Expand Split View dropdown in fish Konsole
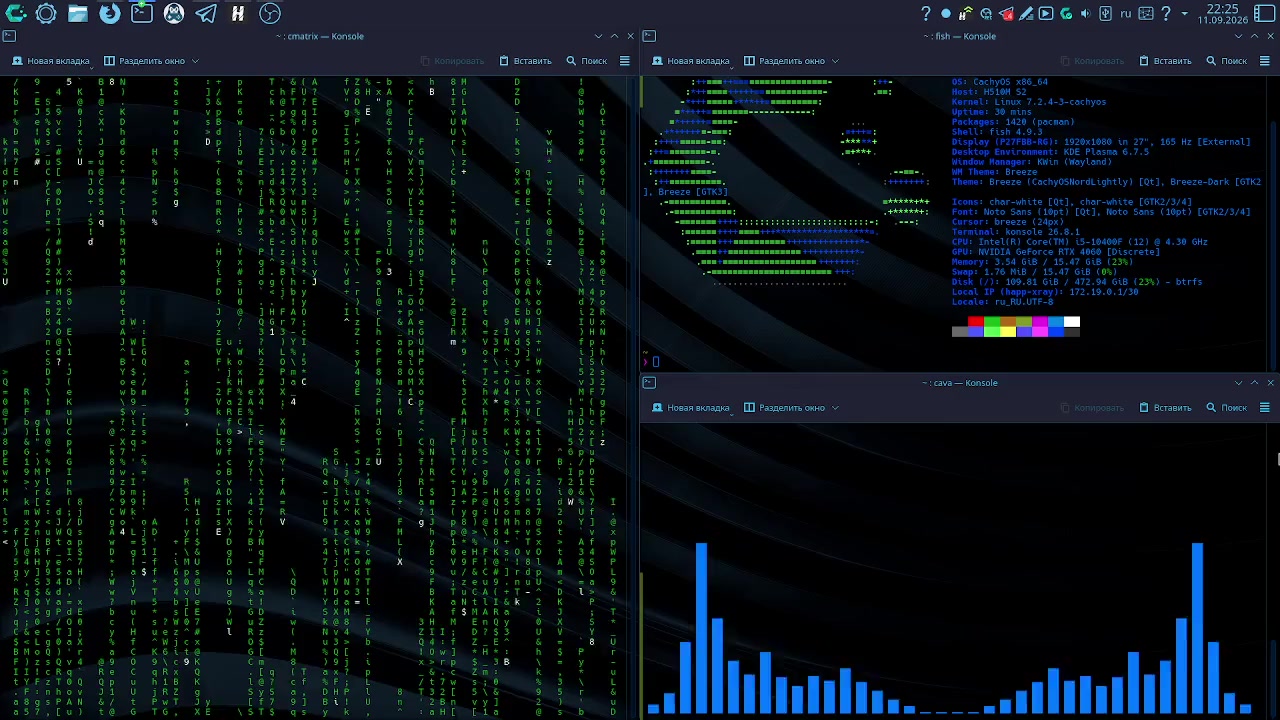This screenshot has width=1280, height=720. pyautogui.click(x=791, y=61)
